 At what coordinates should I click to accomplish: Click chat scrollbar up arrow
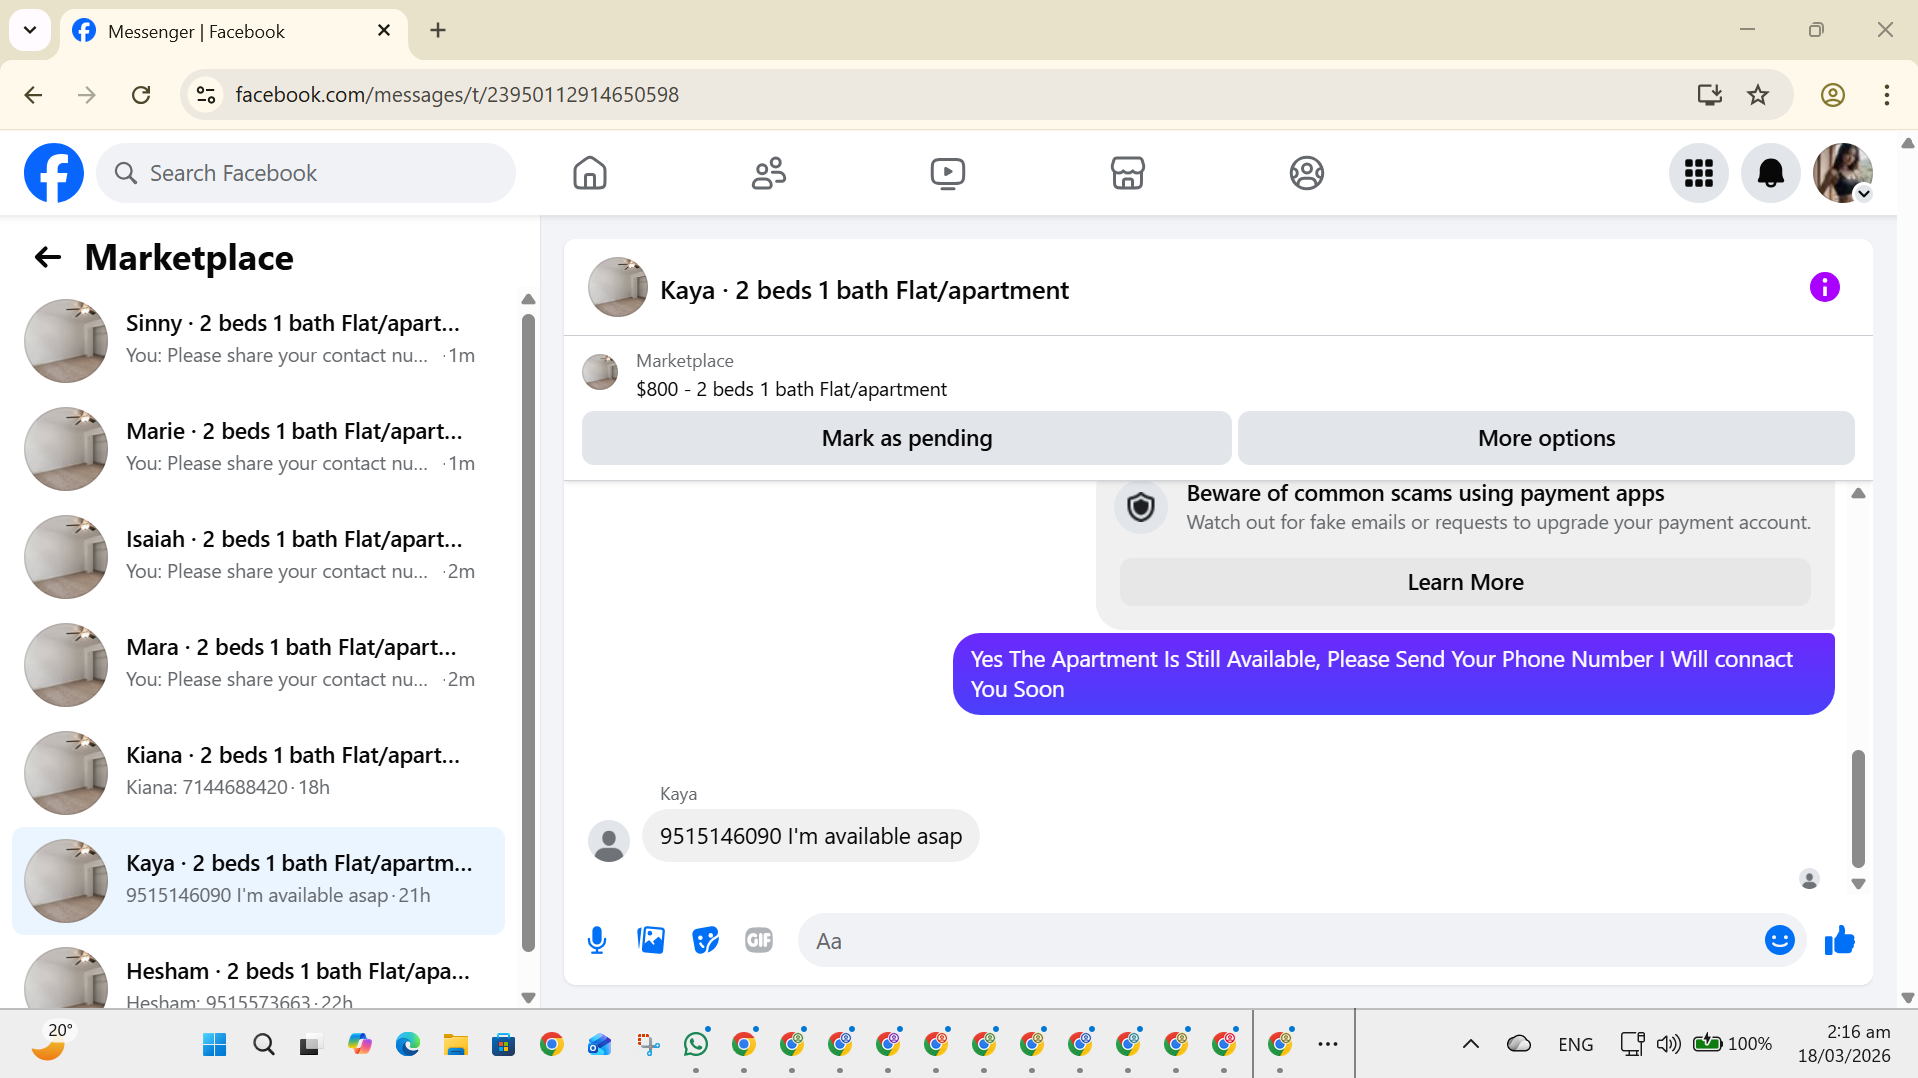point(1858,493)
